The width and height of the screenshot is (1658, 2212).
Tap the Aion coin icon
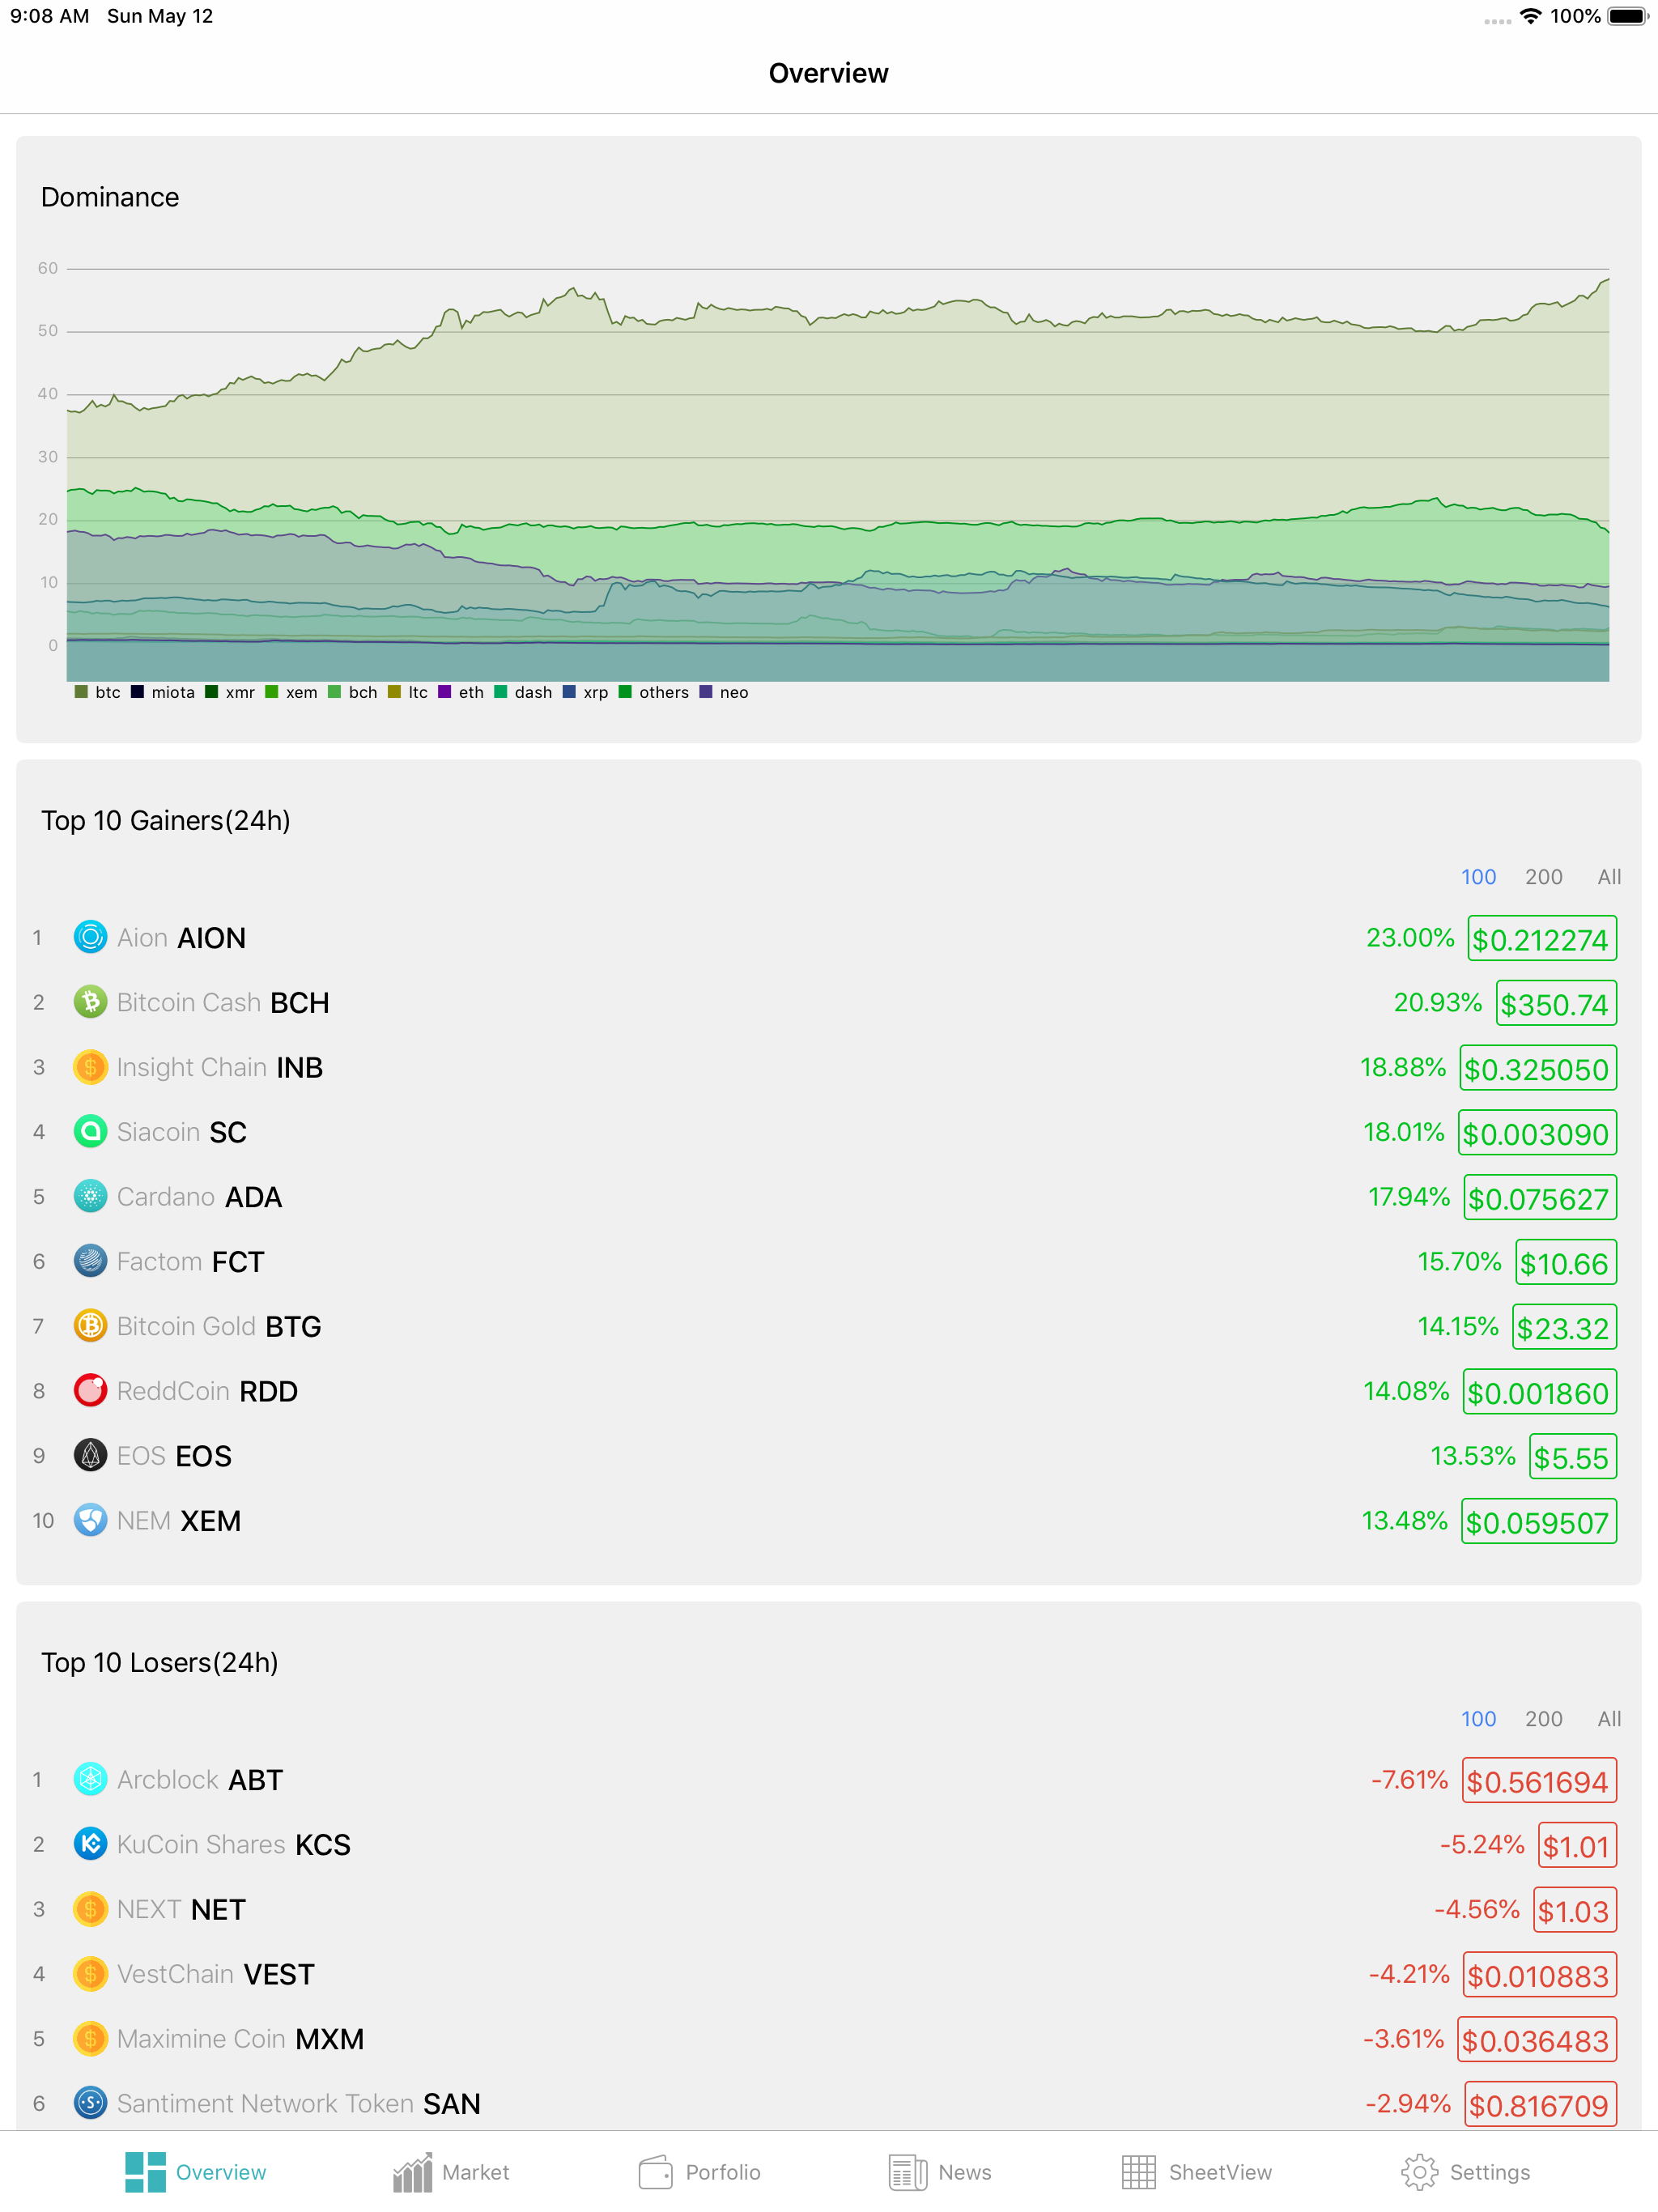[90, 937]
